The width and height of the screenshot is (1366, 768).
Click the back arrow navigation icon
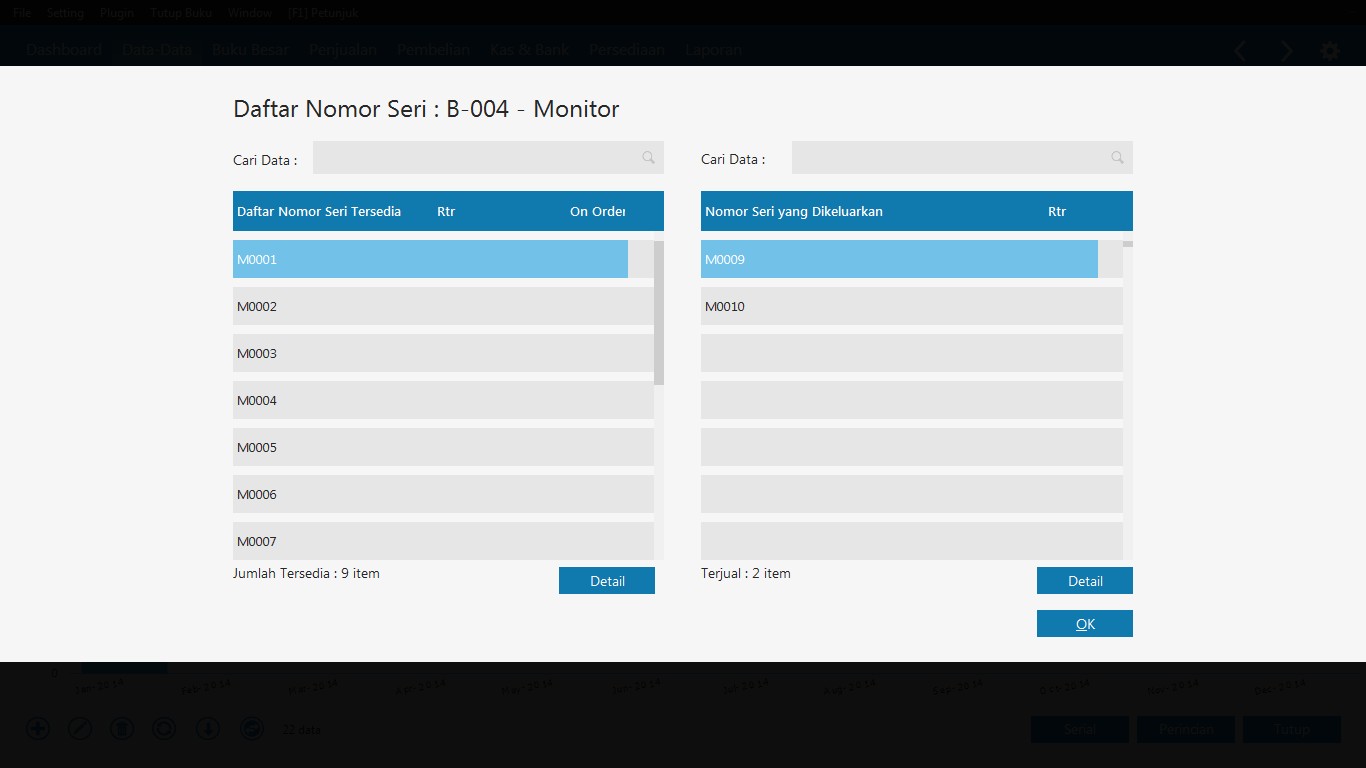[1240, 51]
